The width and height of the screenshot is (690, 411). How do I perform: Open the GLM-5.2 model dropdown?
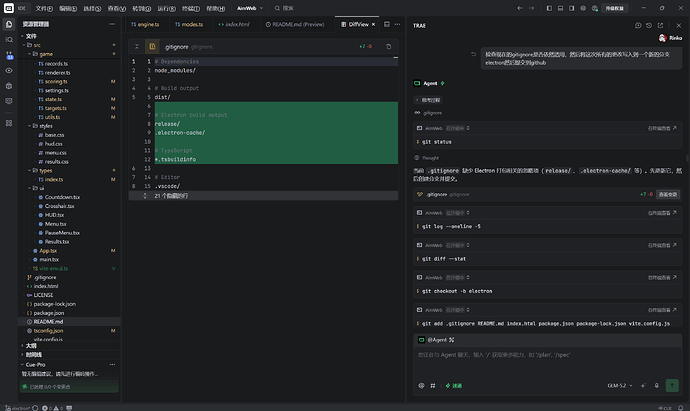(620, 385)
